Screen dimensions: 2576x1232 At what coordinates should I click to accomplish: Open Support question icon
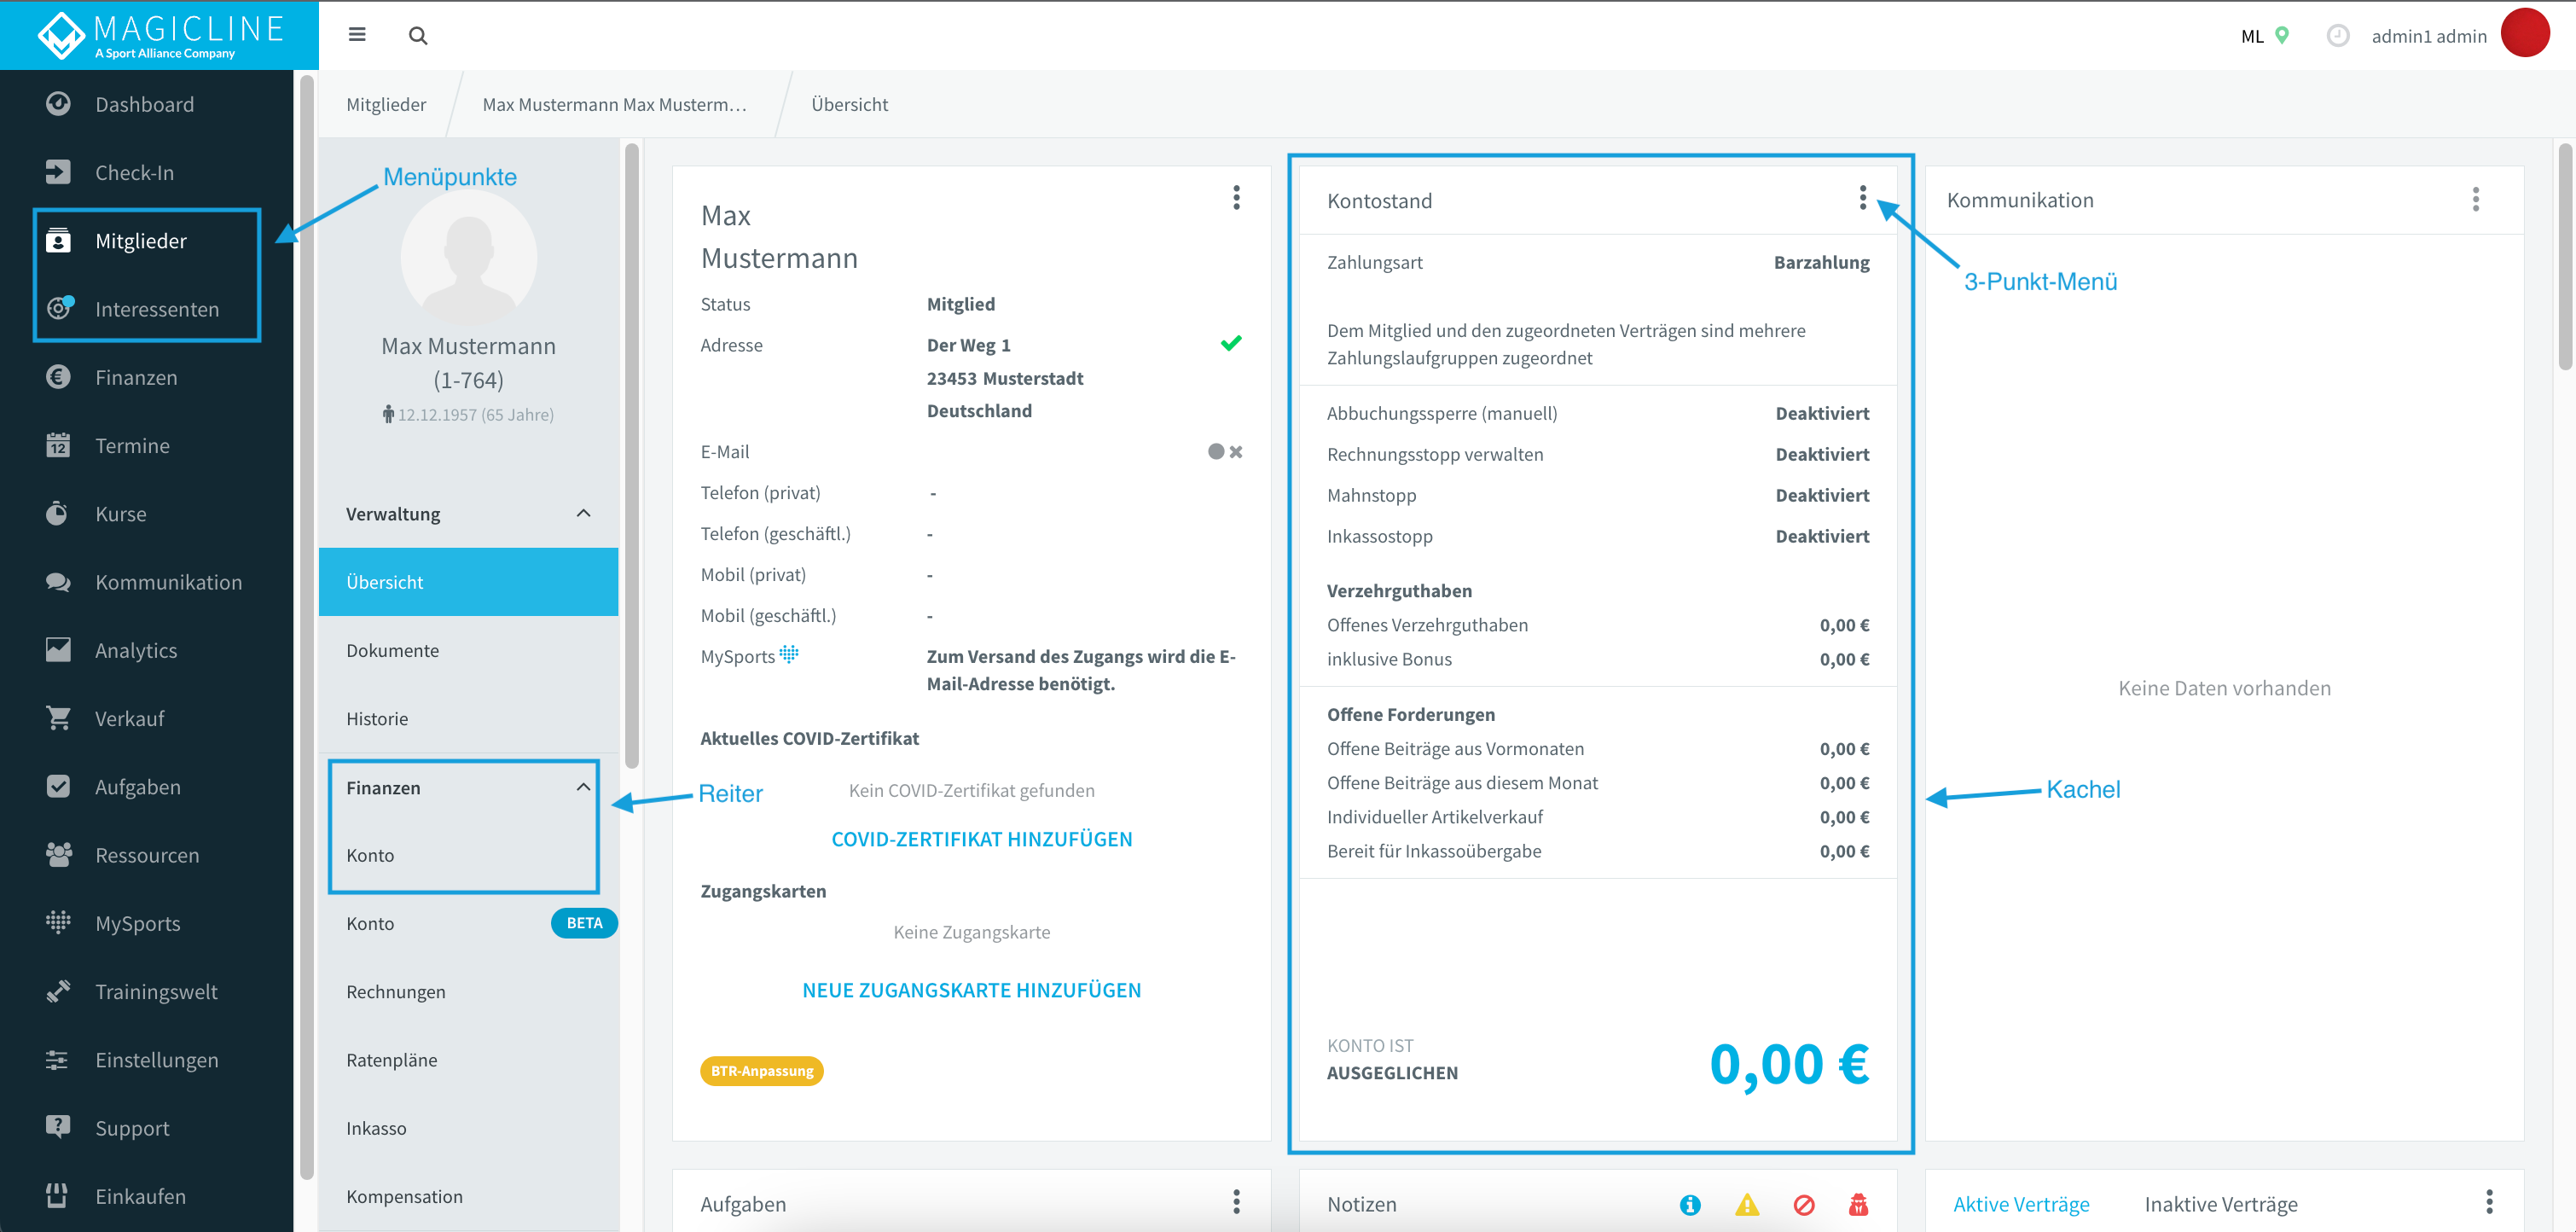[x=58, y=1127]
